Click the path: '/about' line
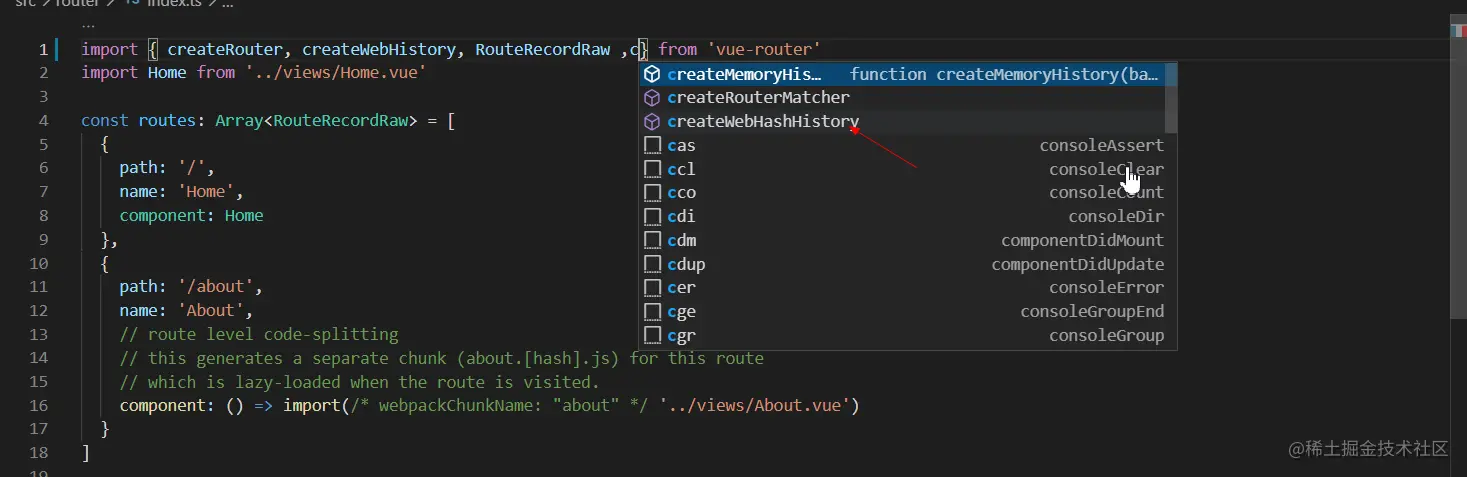 pos(191,287)
